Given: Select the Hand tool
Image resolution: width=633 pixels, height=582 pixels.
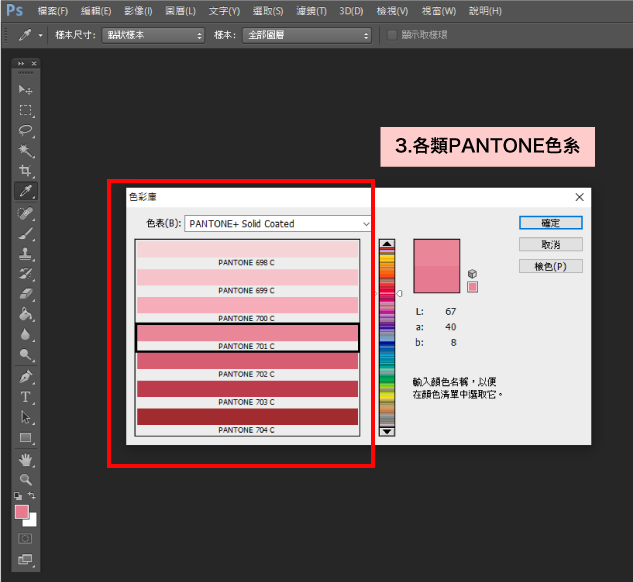Looking at the screenshot, I should tap(25, 460).
